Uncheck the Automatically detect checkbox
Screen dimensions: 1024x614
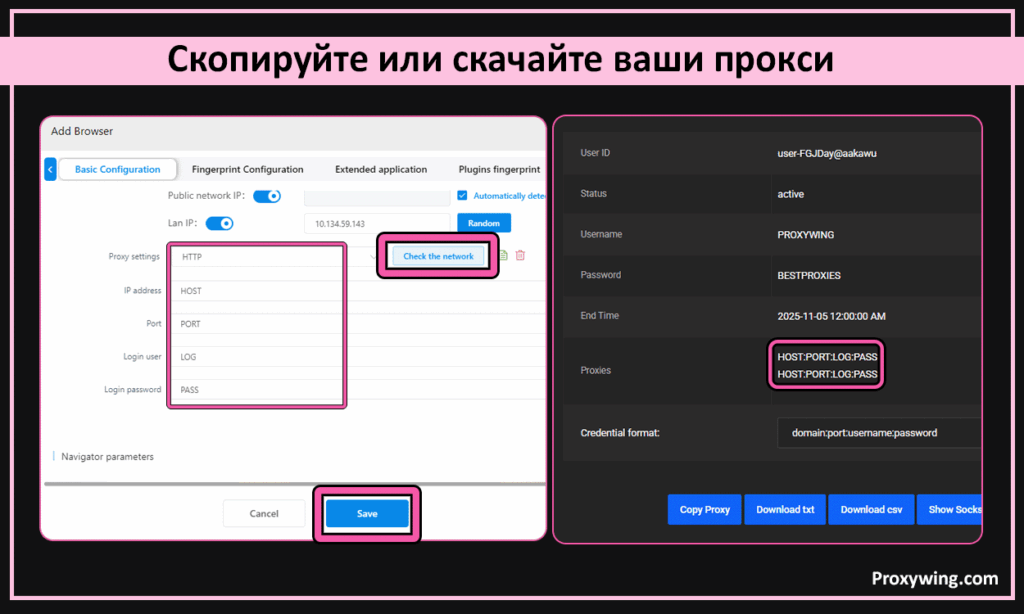[462, 196]
